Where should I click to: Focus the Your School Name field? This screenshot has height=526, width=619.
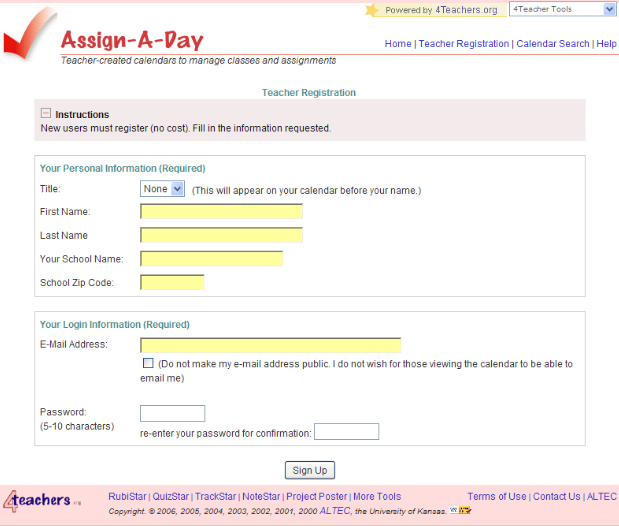click(x=212, y=259)
